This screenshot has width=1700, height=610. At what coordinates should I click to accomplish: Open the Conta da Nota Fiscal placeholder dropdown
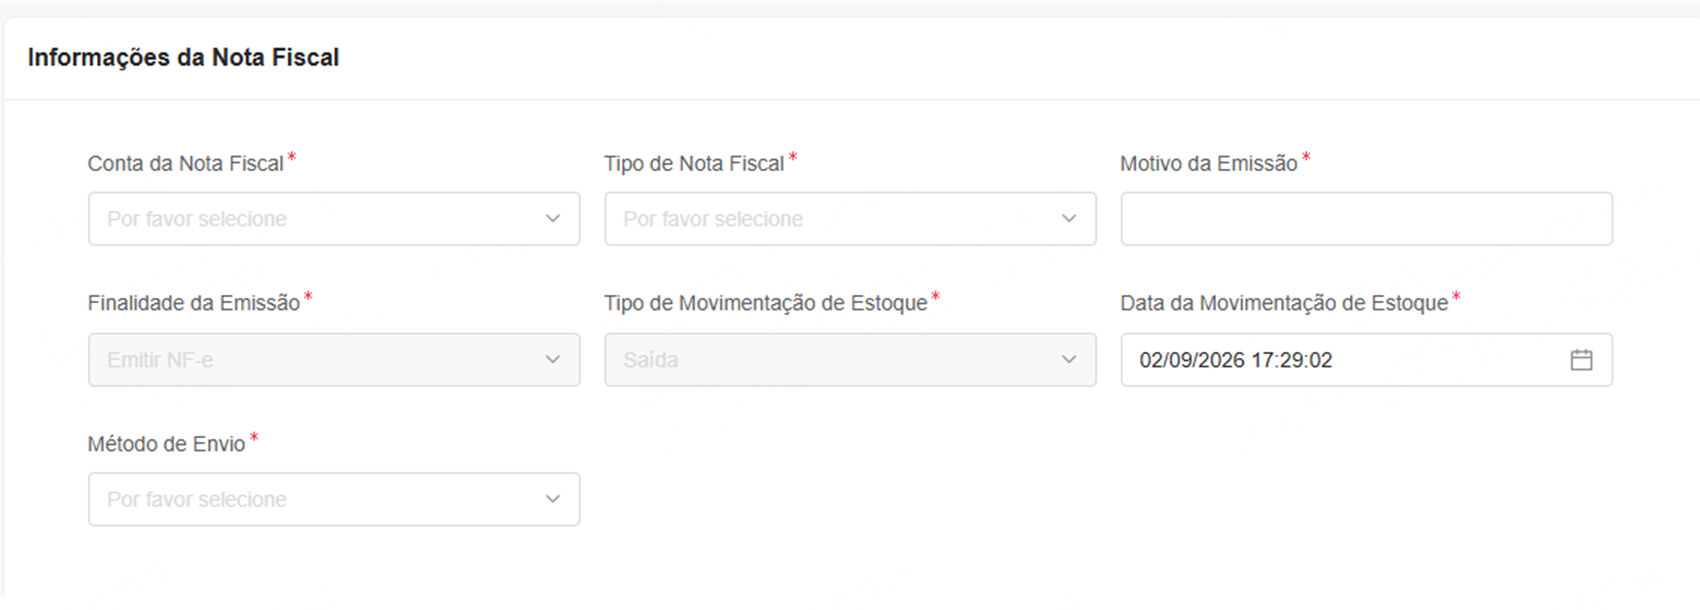click(x=334, y=219)
